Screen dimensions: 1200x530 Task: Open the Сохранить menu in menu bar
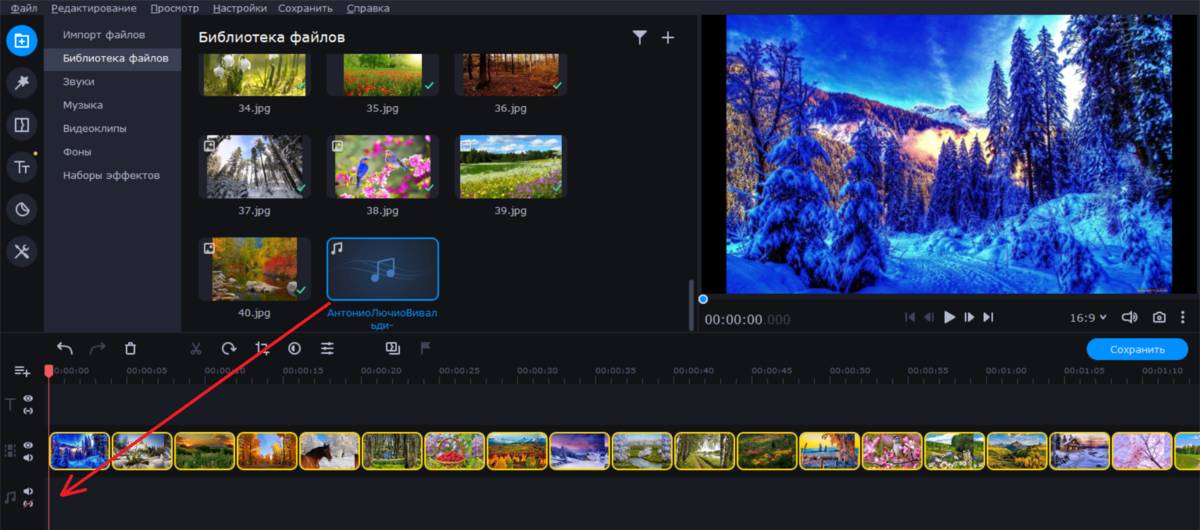point(306,8)
